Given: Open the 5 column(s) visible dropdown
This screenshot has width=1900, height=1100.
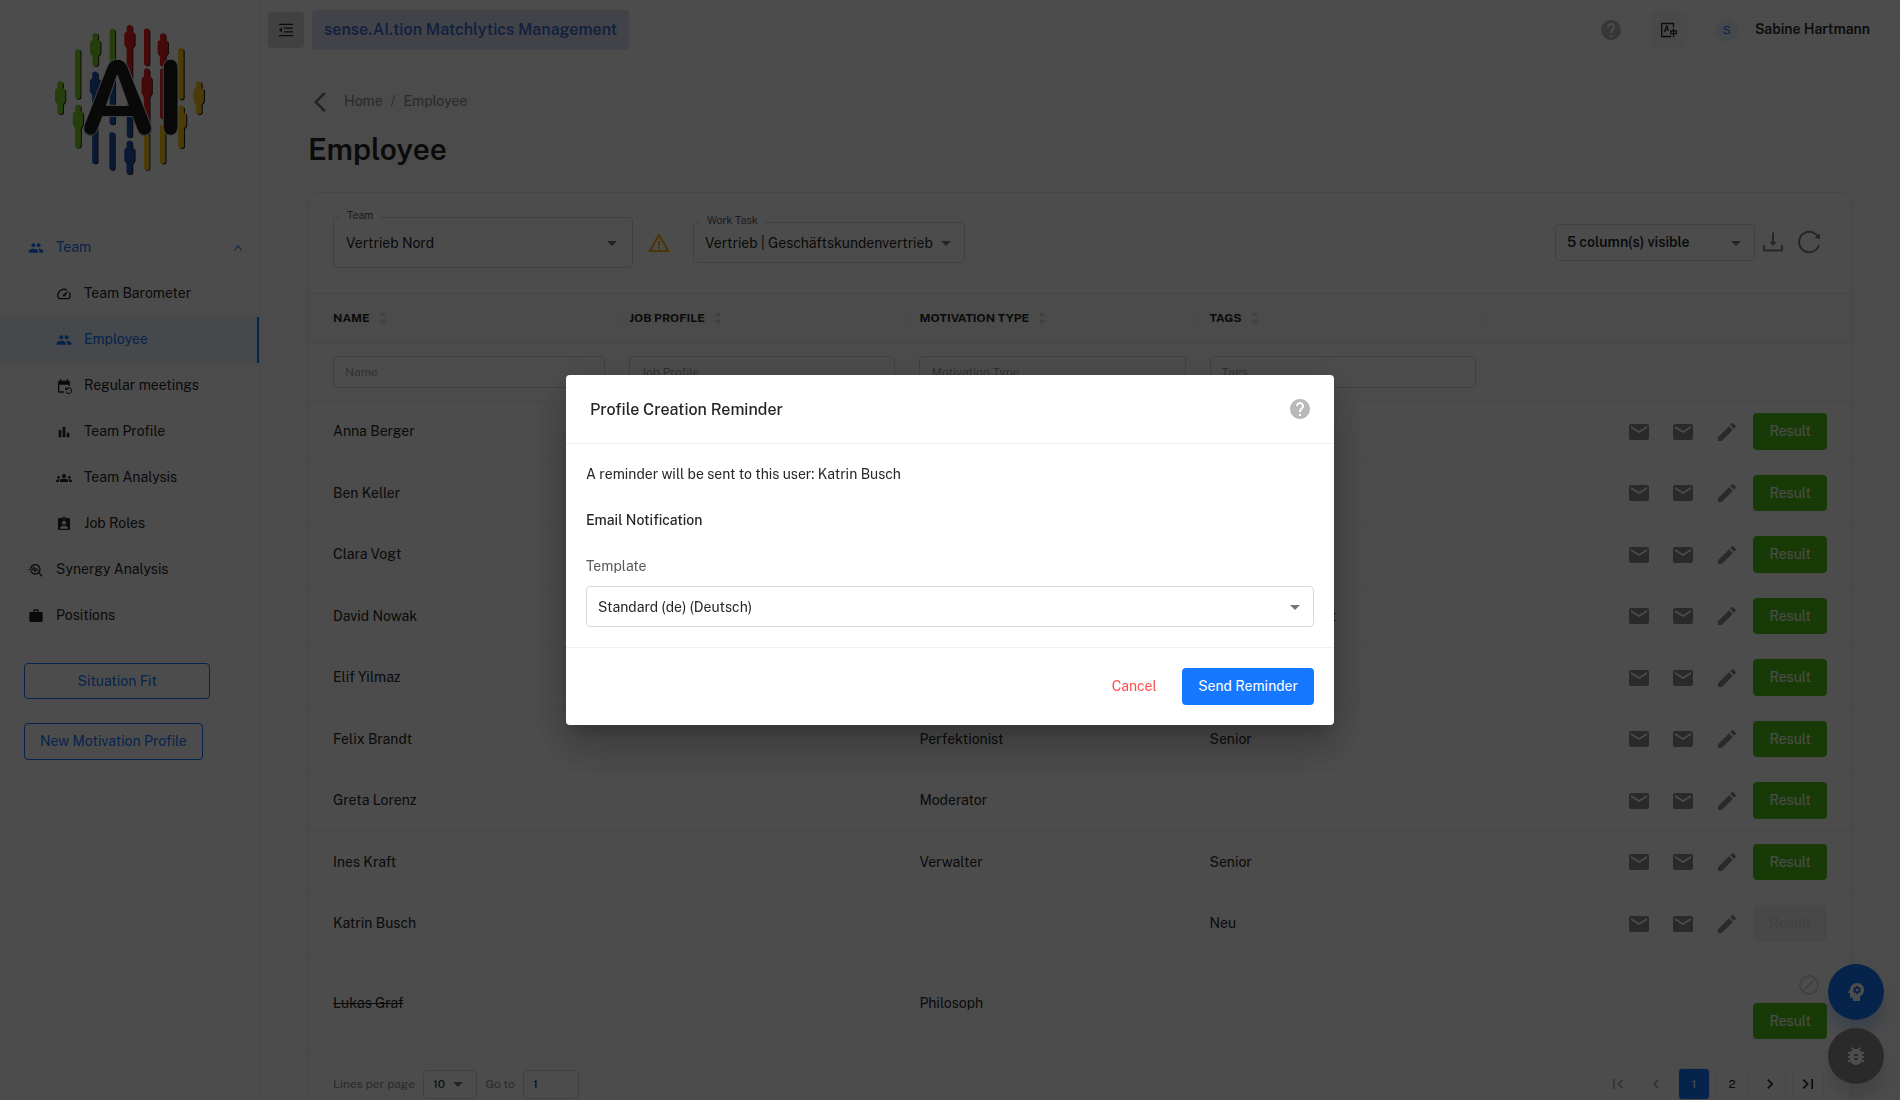Looking at the screenshot, I should pyautogui.click(x=1654, y=242).
